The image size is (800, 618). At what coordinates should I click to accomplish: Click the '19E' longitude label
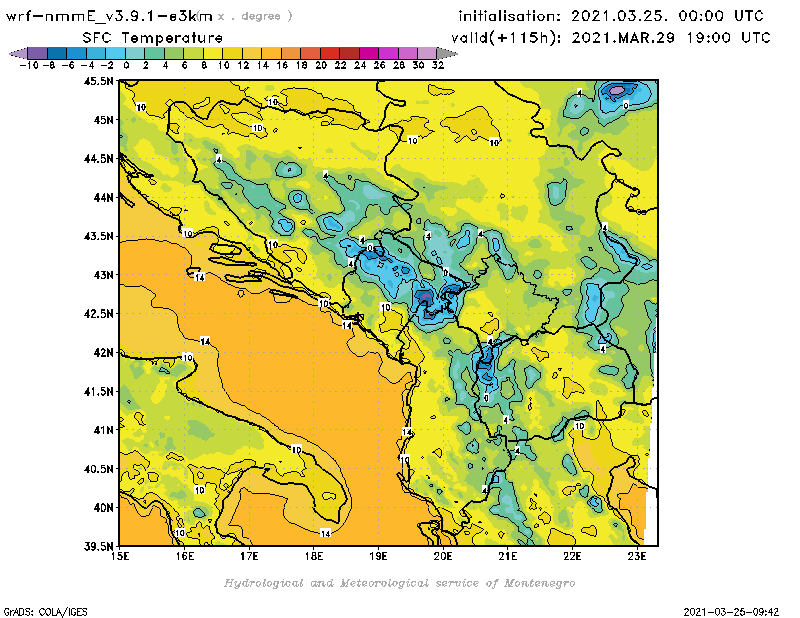(x=379, y=556)
